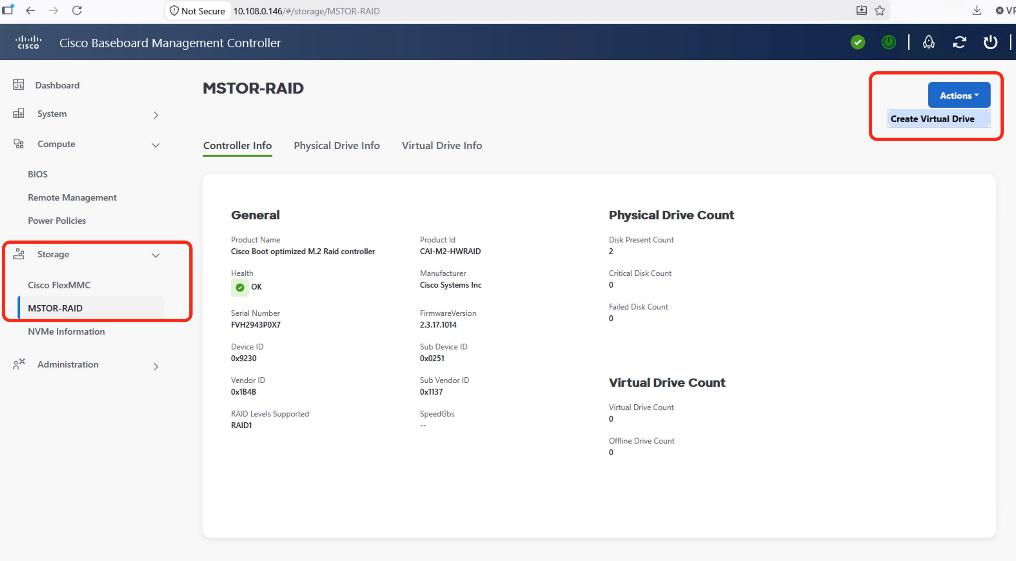Click the Compute sidebar icon
Image resolution: width=1016 pixels, height=561 pixels.
19,144
